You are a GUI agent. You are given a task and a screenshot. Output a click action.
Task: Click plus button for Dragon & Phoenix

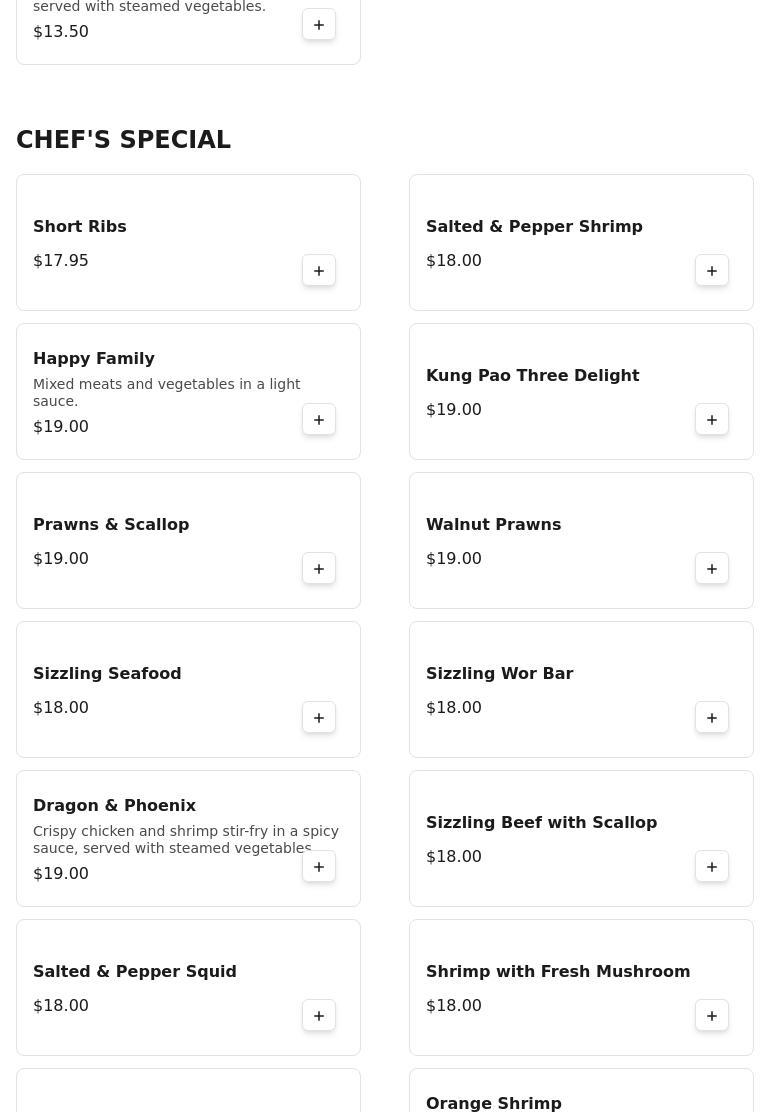319,867
